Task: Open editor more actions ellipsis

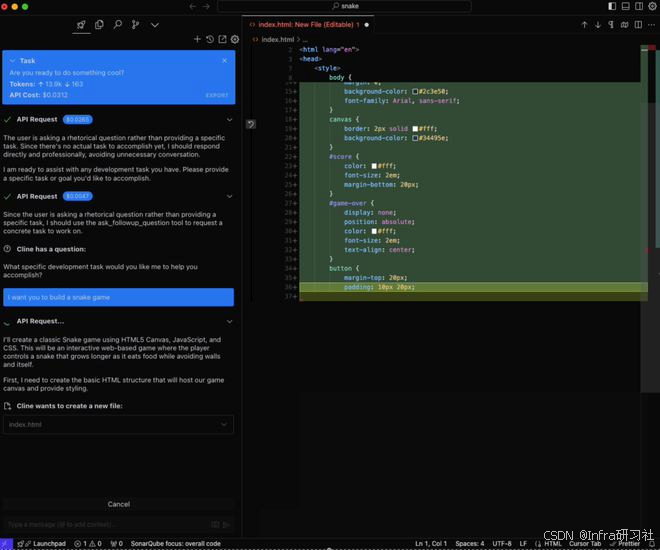Action: 652,25
